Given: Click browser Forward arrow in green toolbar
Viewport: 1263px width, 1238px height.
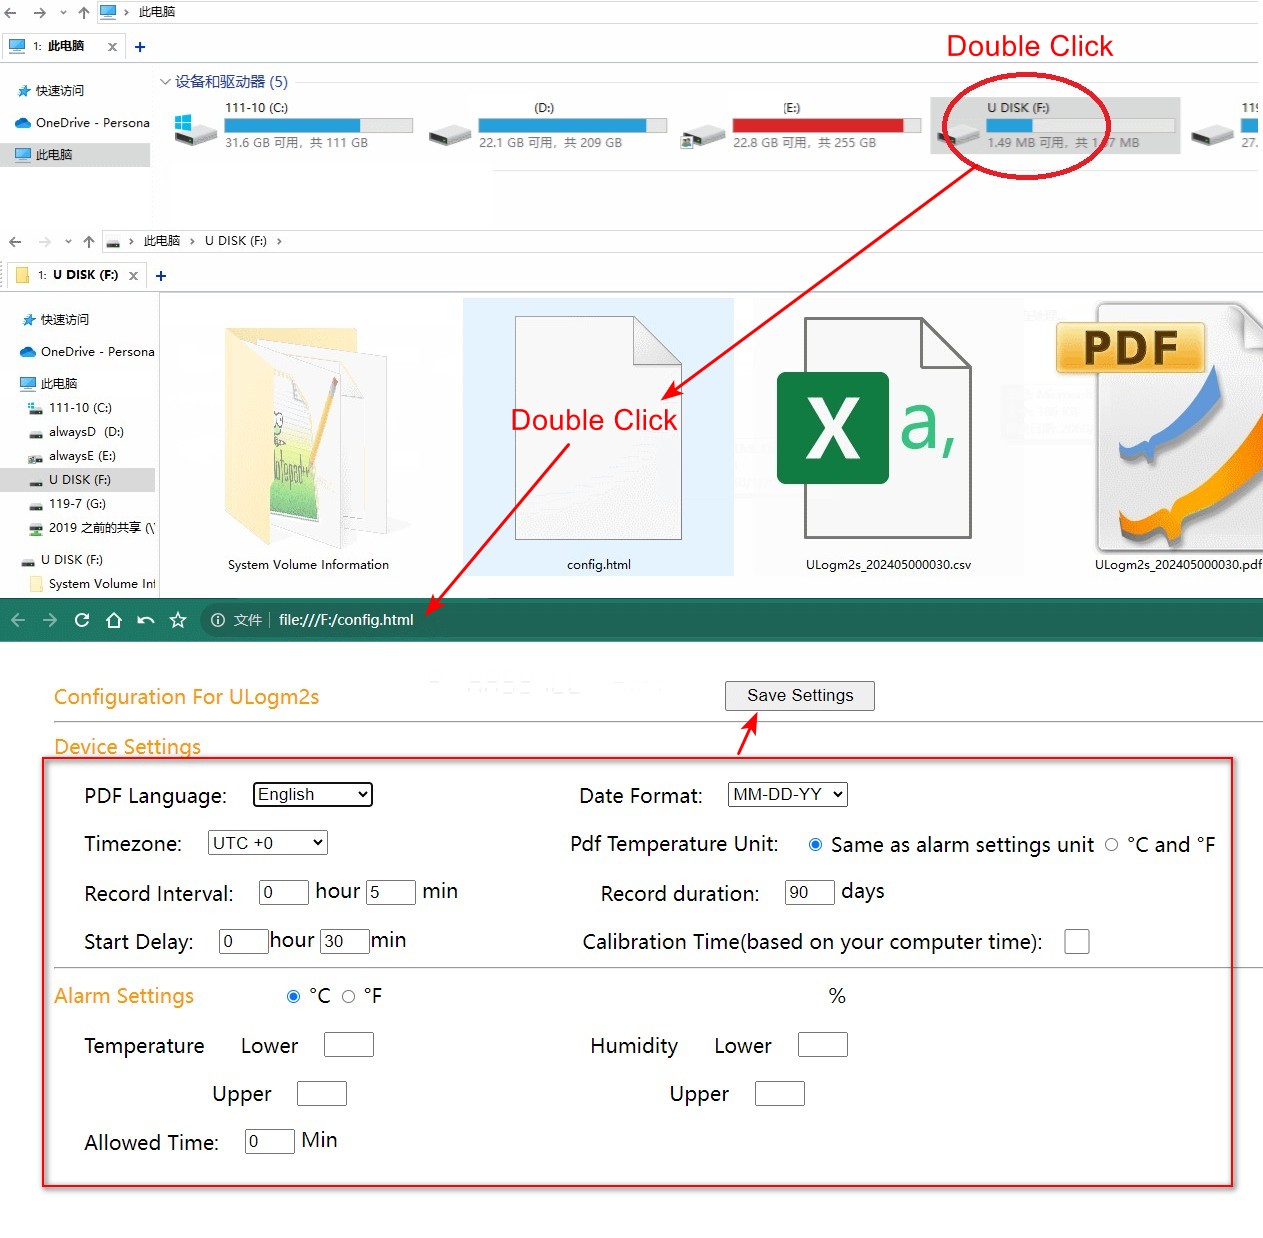Looking at the screenshot, I should (50, 620).
